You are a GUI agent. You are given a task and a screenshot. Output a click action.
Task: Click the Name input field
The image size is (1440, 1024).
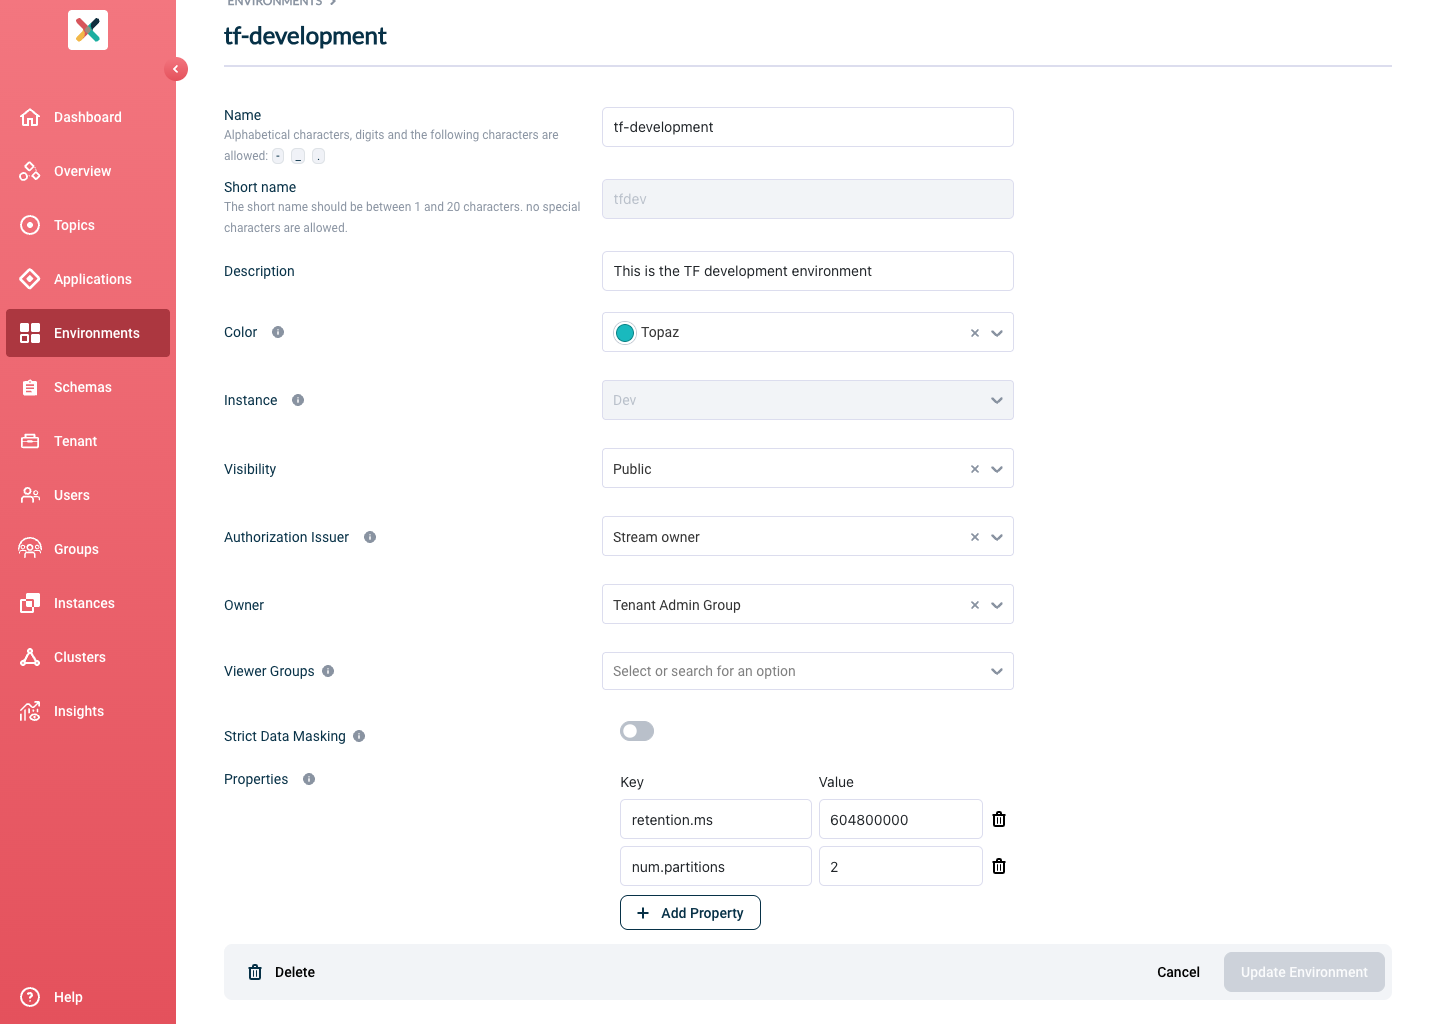808,127
